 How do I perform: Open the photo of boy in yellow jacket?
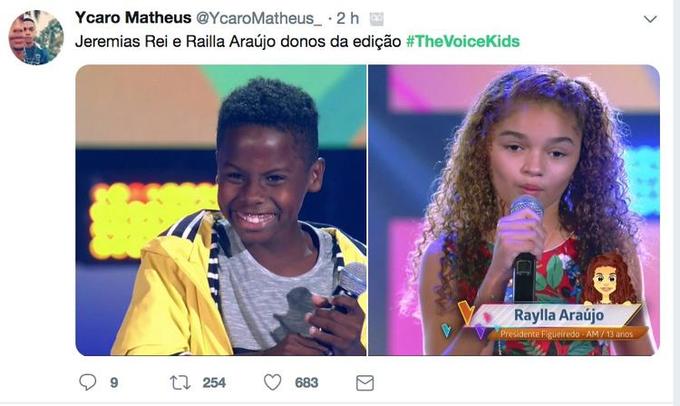(x=221, y=210)
